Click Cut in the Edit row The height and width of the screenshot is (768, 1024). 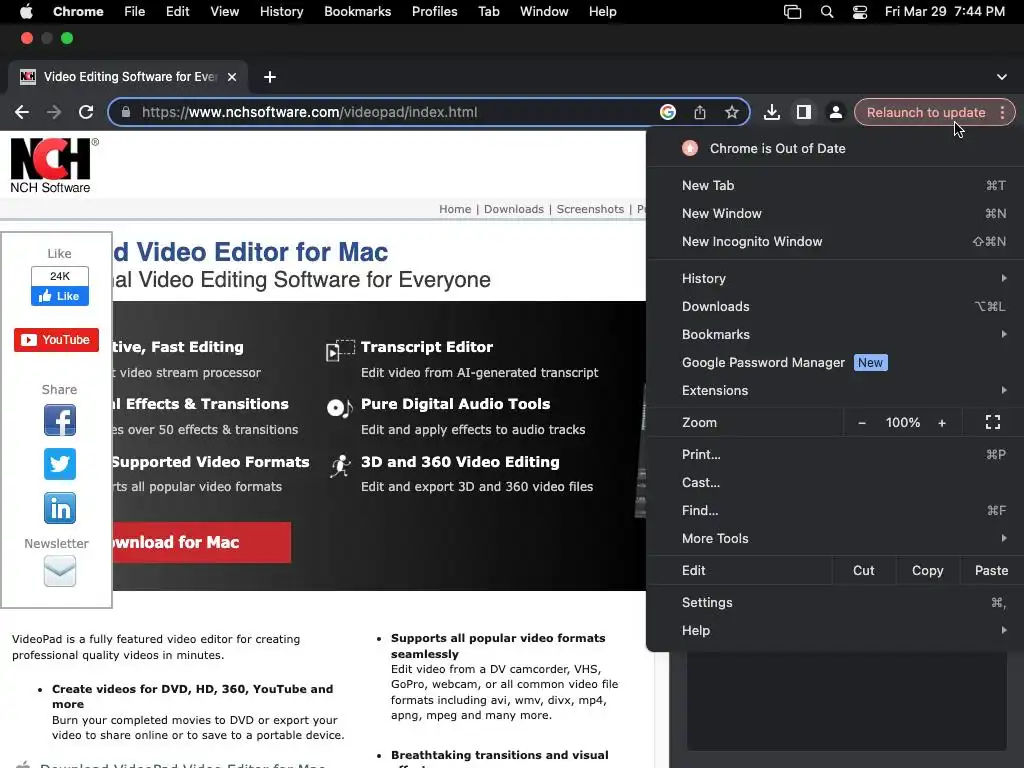click(x=863, y=571)
